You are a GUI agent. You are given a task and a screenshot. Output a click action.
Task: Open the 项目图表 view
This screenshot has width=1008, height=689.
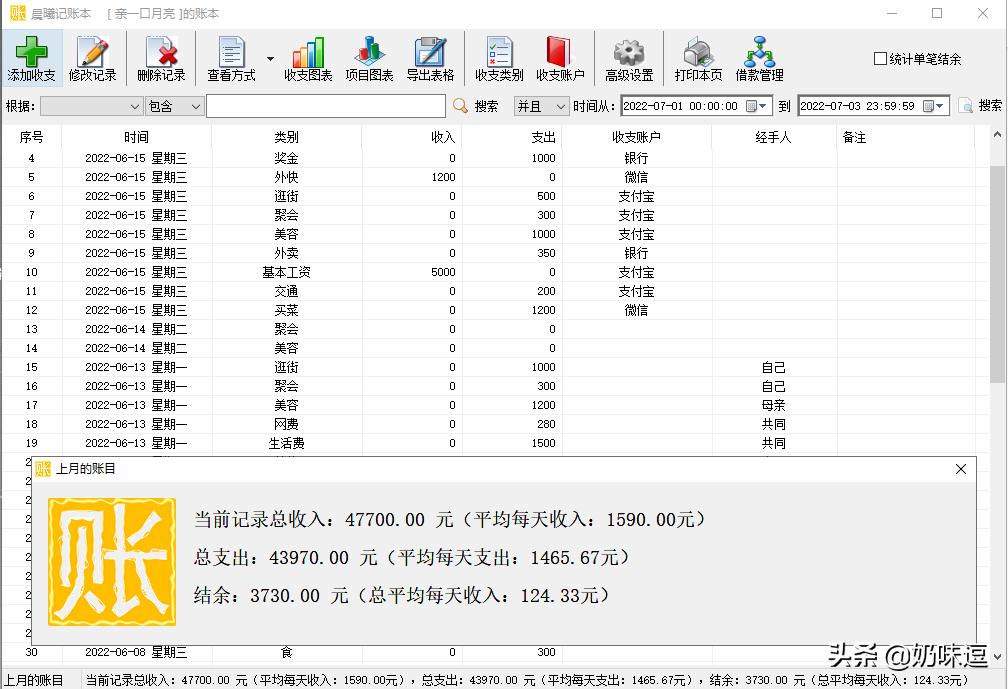point(368,57)
